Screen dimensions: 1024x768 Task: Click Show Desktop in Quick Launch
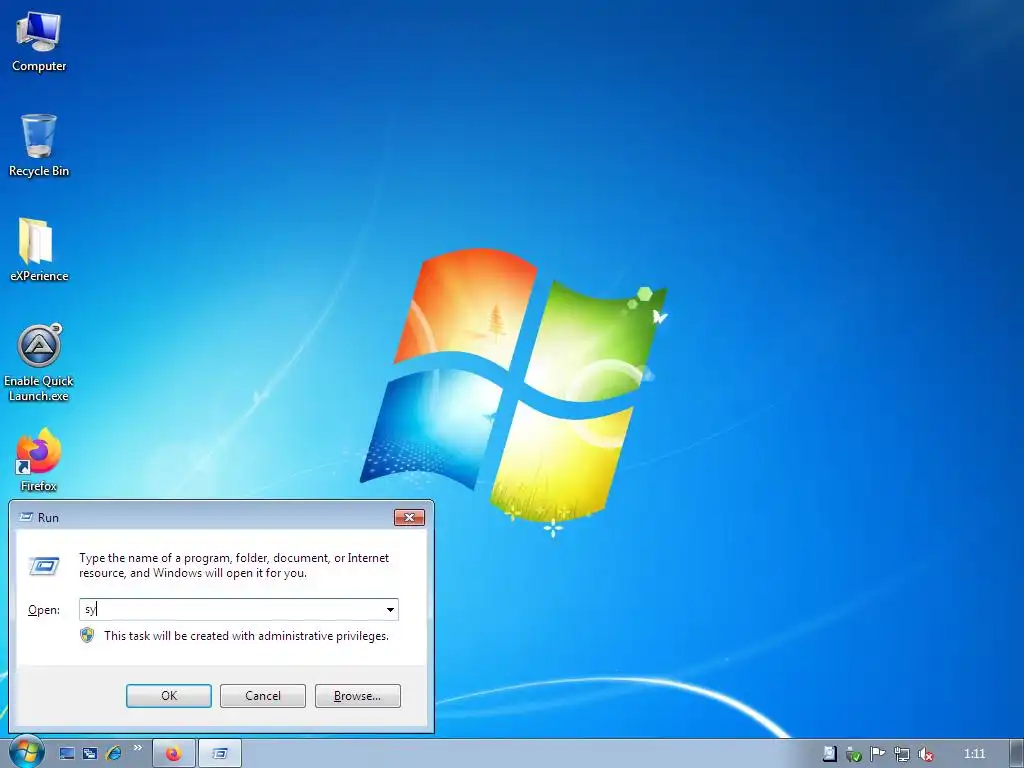pos(67,754)
